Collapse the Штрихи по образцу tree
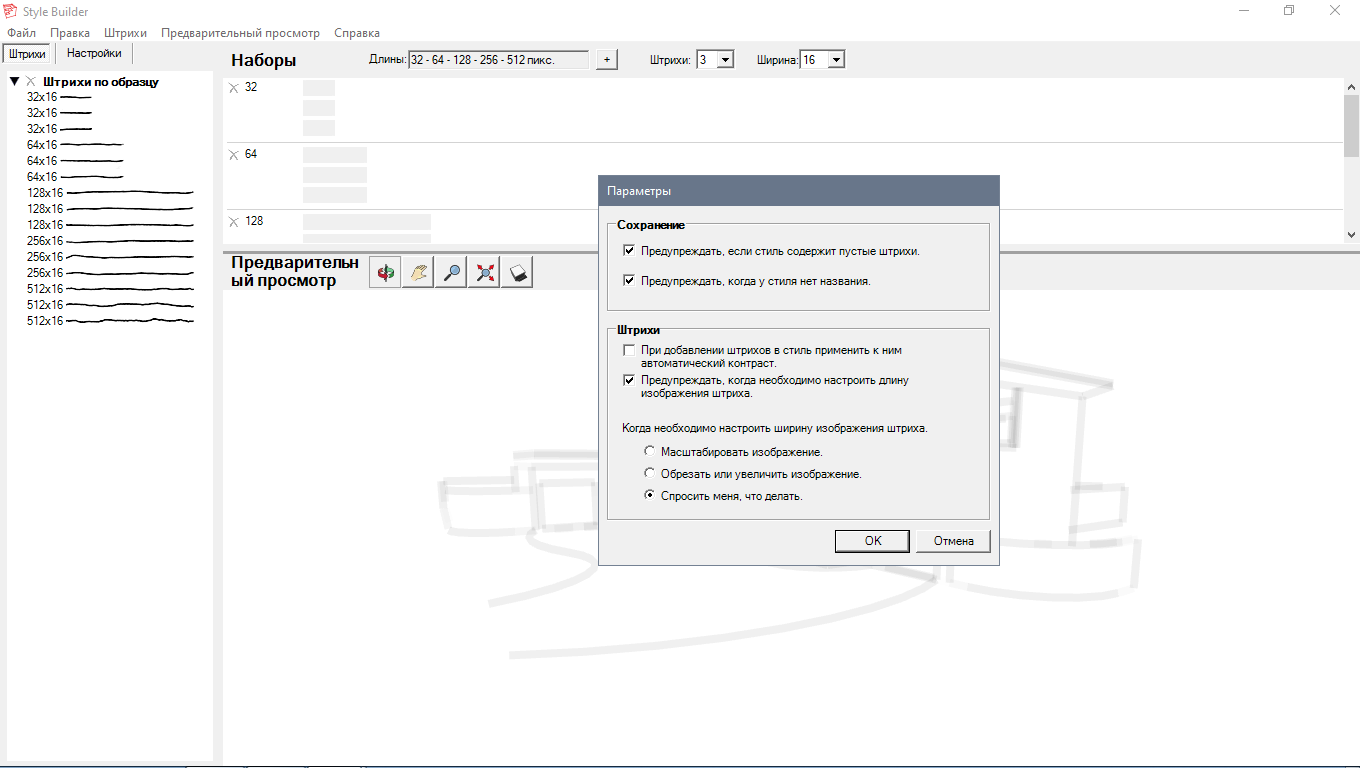 (15, 82)
